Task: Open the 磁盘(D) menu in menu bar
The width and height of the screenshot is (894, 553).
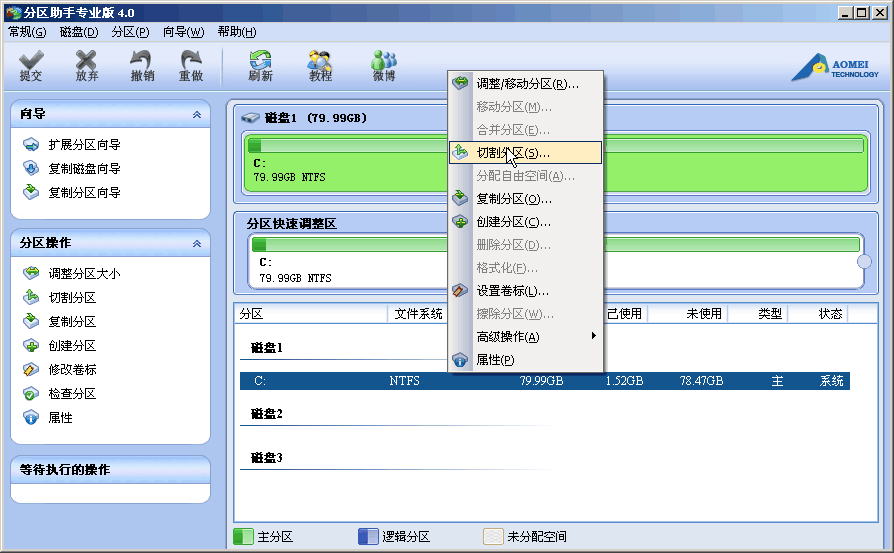Action: click(x=79, y=32)
